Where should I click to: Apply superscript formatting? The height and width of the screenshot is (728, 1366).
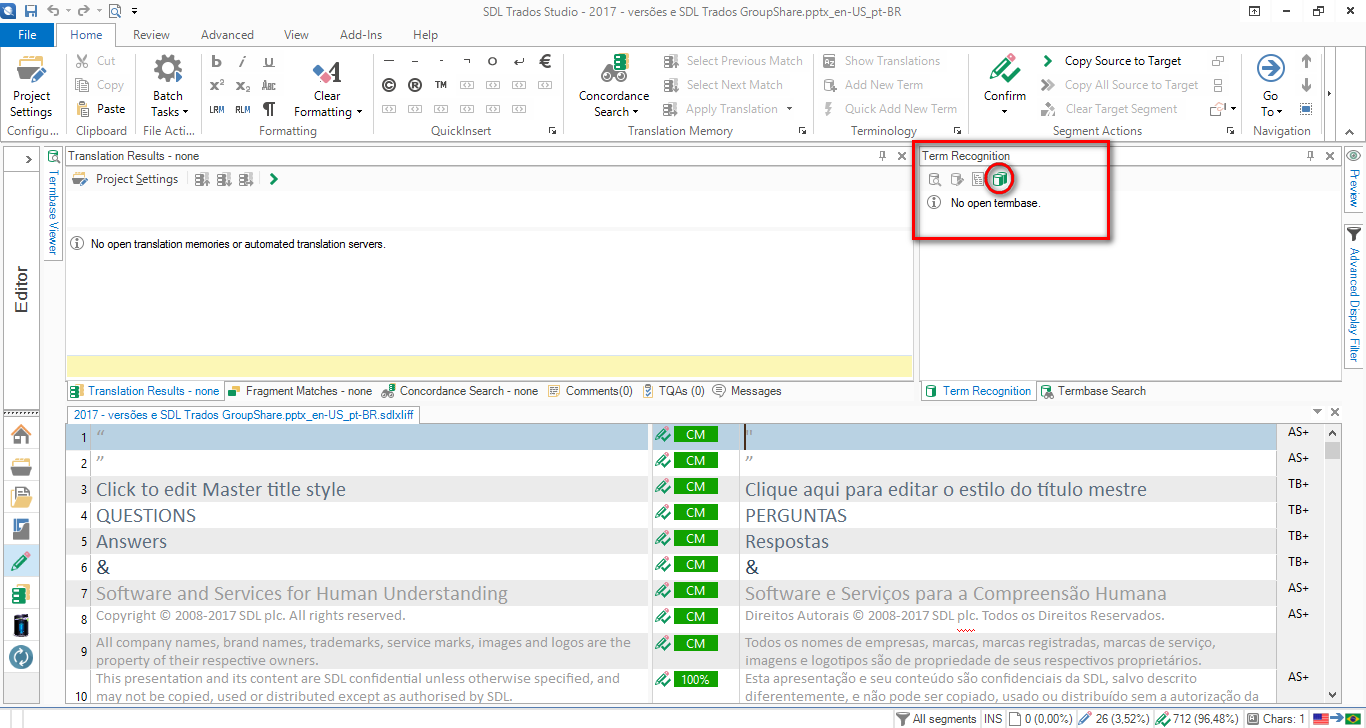coord(217,85)
